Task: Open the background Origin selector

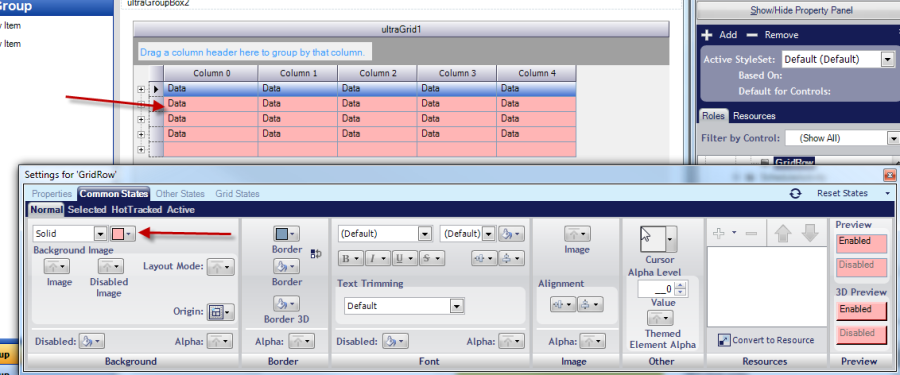Action: coord(220,312)
